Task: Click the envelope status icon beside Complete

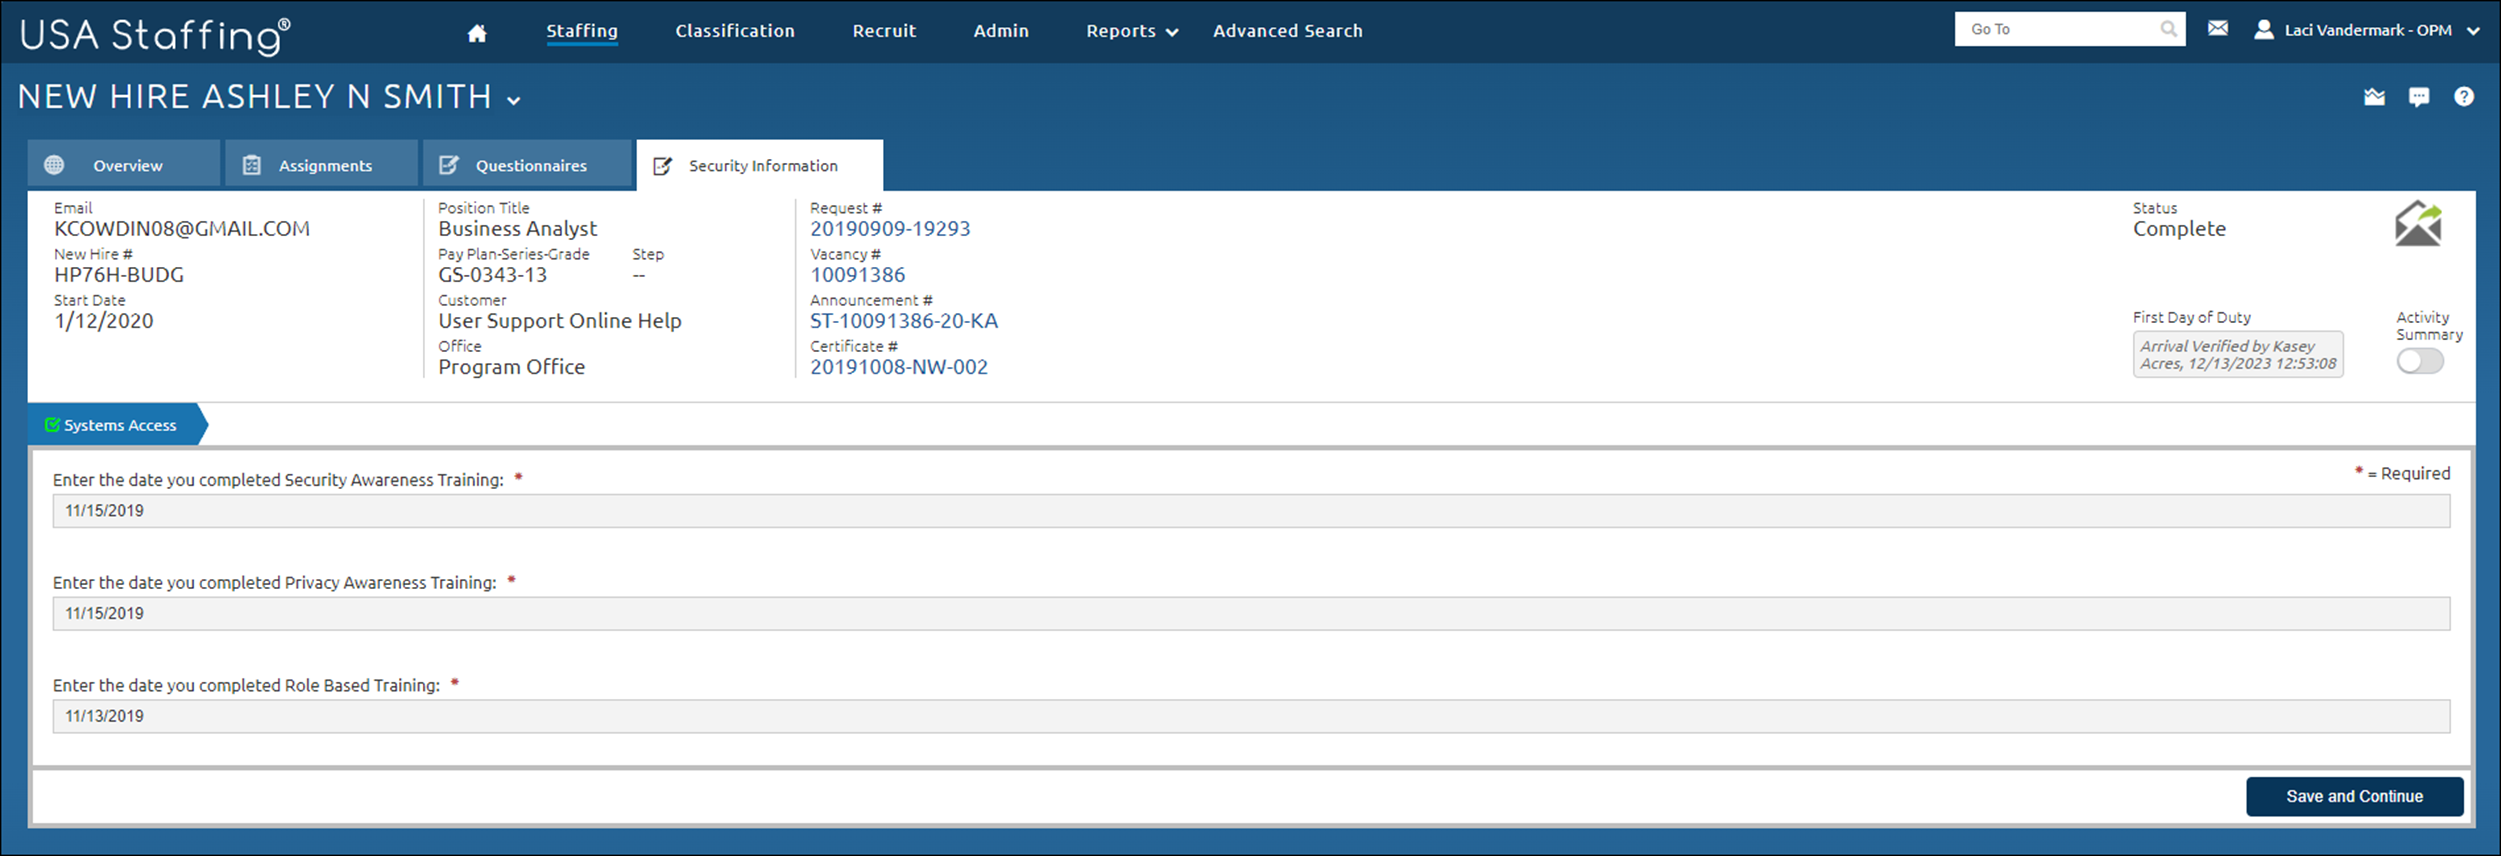Action: tap(2418, 223)
